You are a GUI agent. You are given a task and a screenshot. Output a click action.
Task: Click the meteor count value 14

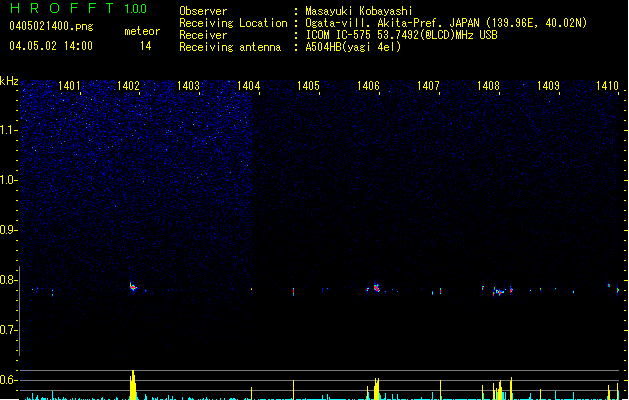pyautogui.click(x=145, y=46)
